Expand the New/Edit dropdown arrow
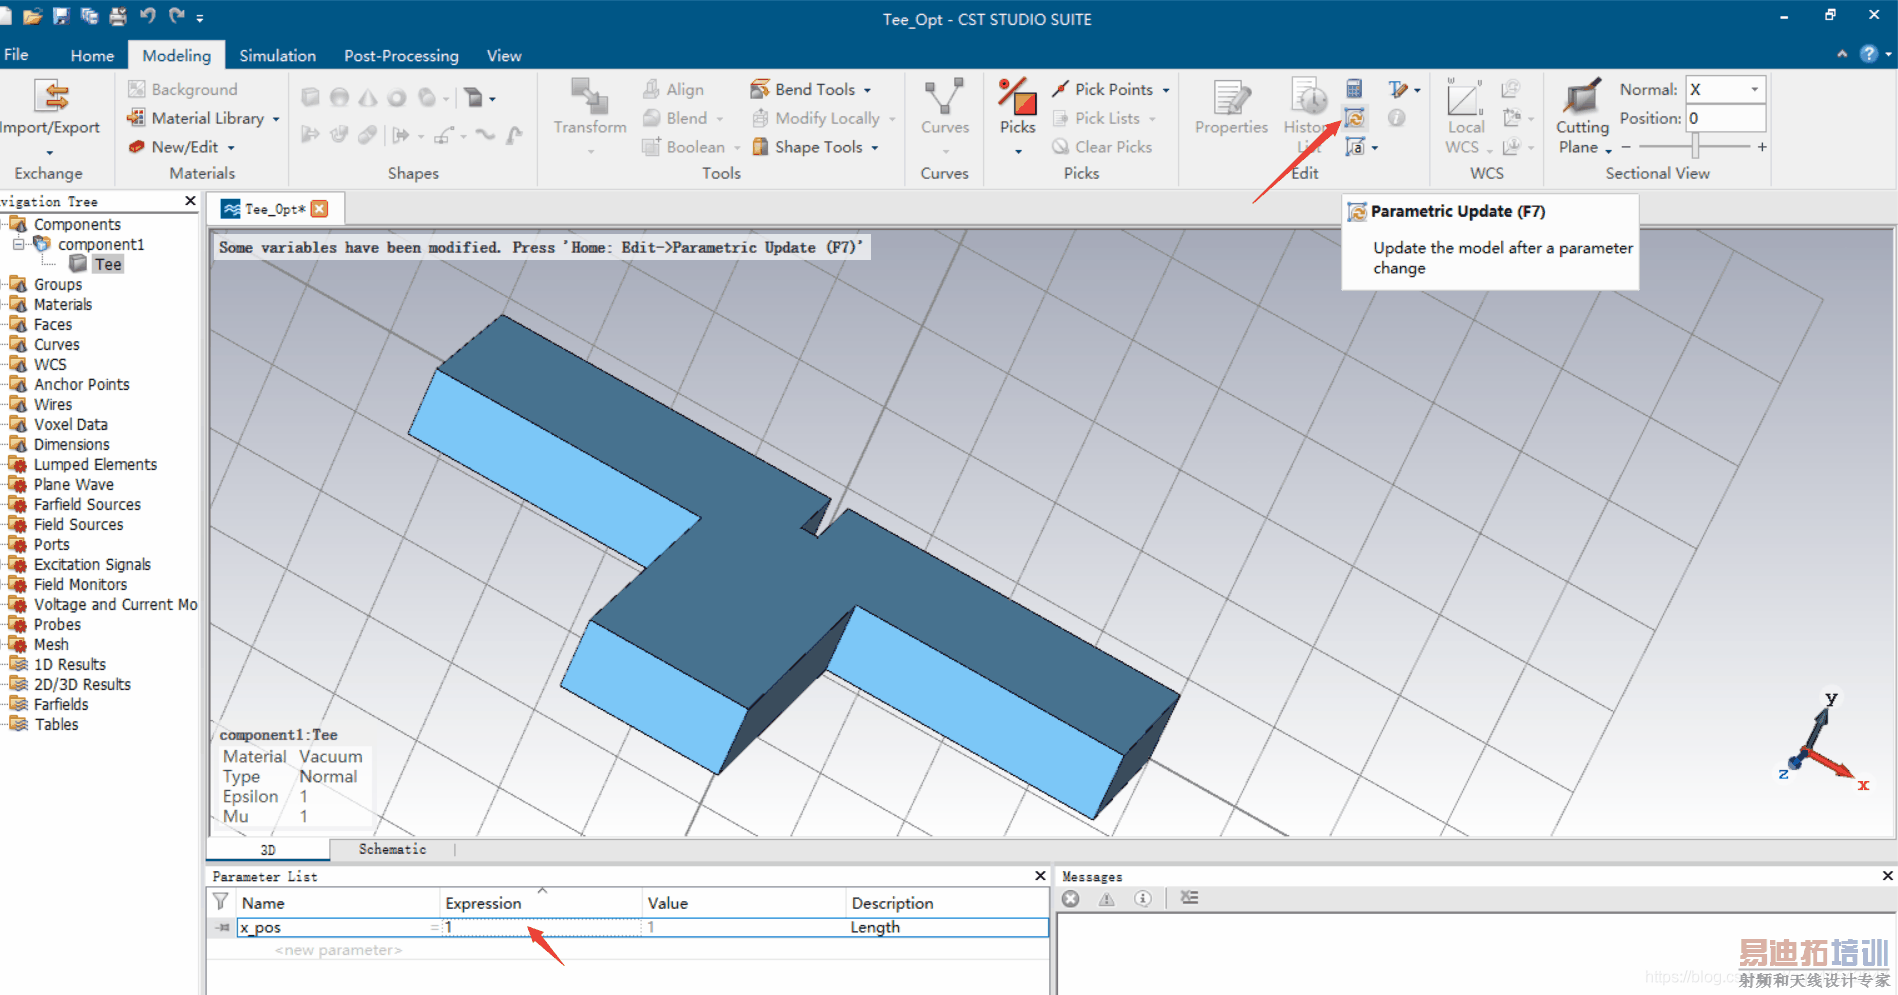 [231, 148]
